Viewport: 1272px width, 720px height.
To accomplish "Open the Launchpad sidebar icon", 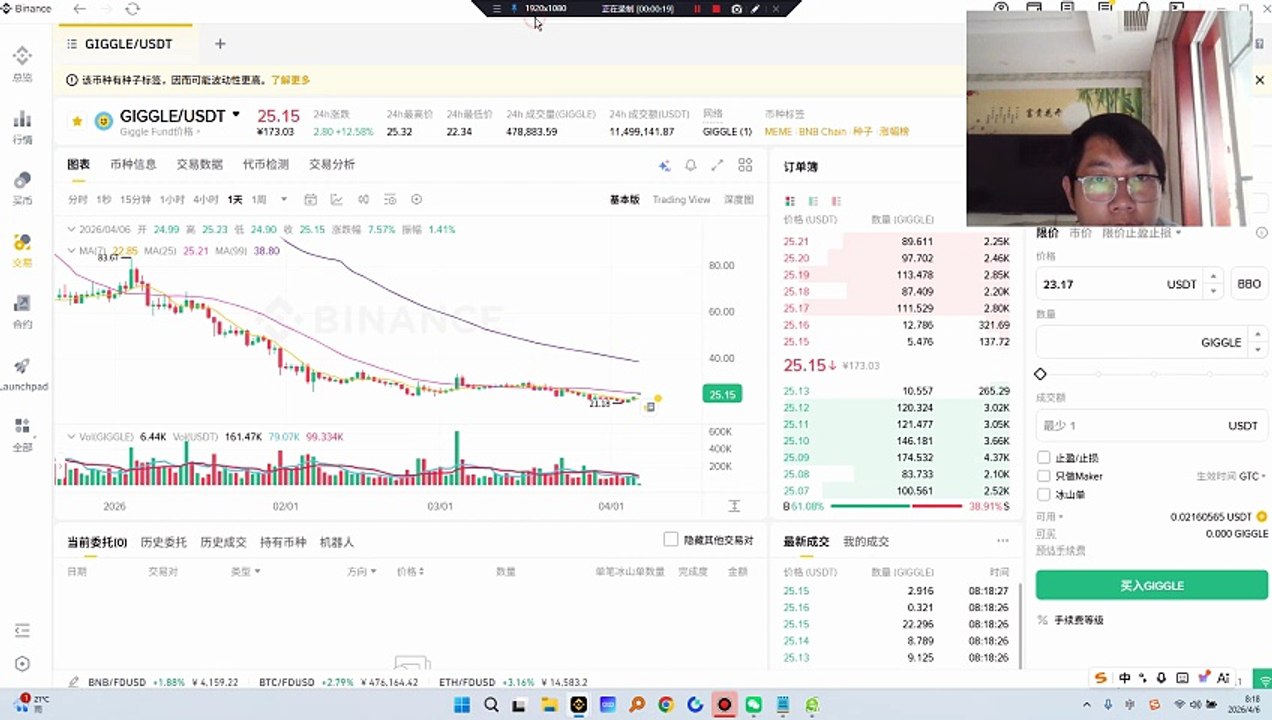I will point(22,373).
